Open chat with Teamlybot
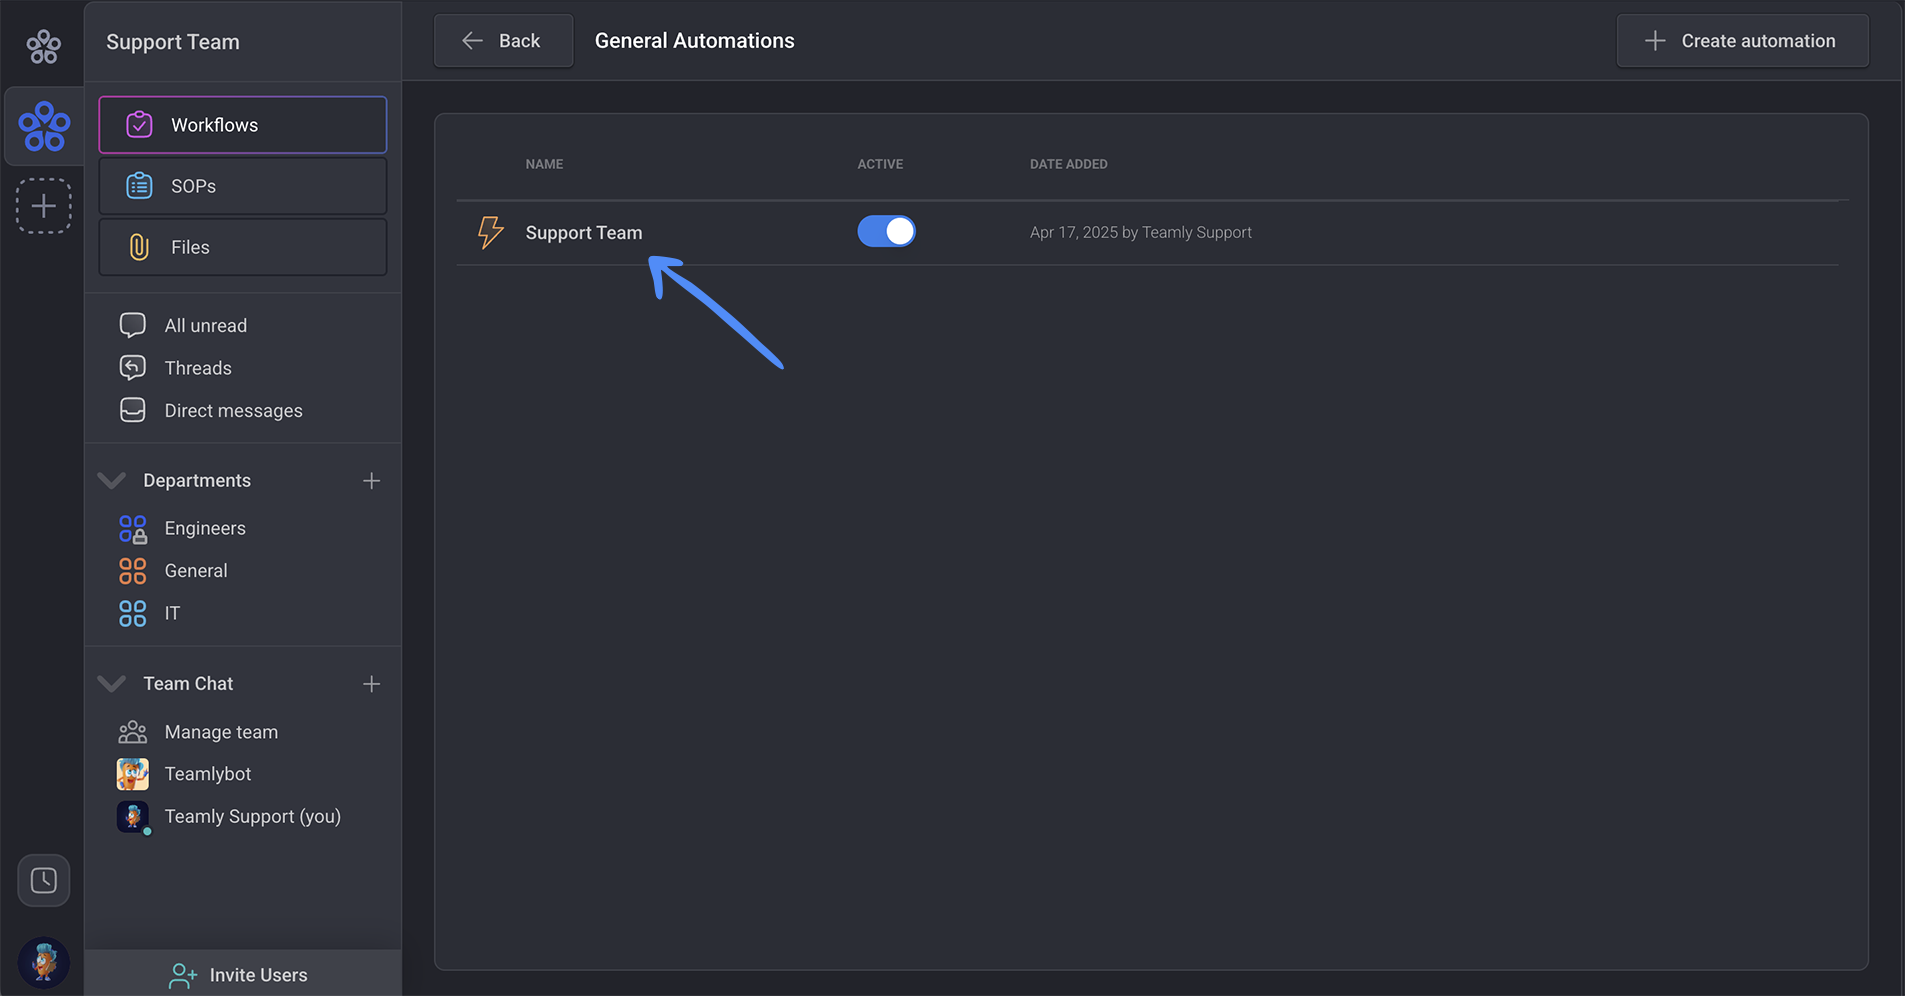The image size is (1905, 996). click(x=208, y=774)
